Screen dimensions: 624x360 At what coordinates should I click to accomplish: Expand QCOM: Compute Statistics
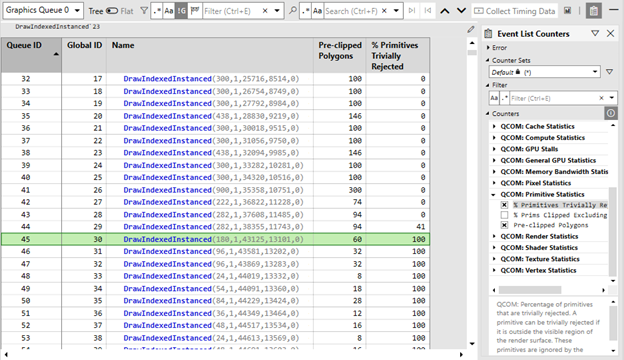[x=494, y=138]
